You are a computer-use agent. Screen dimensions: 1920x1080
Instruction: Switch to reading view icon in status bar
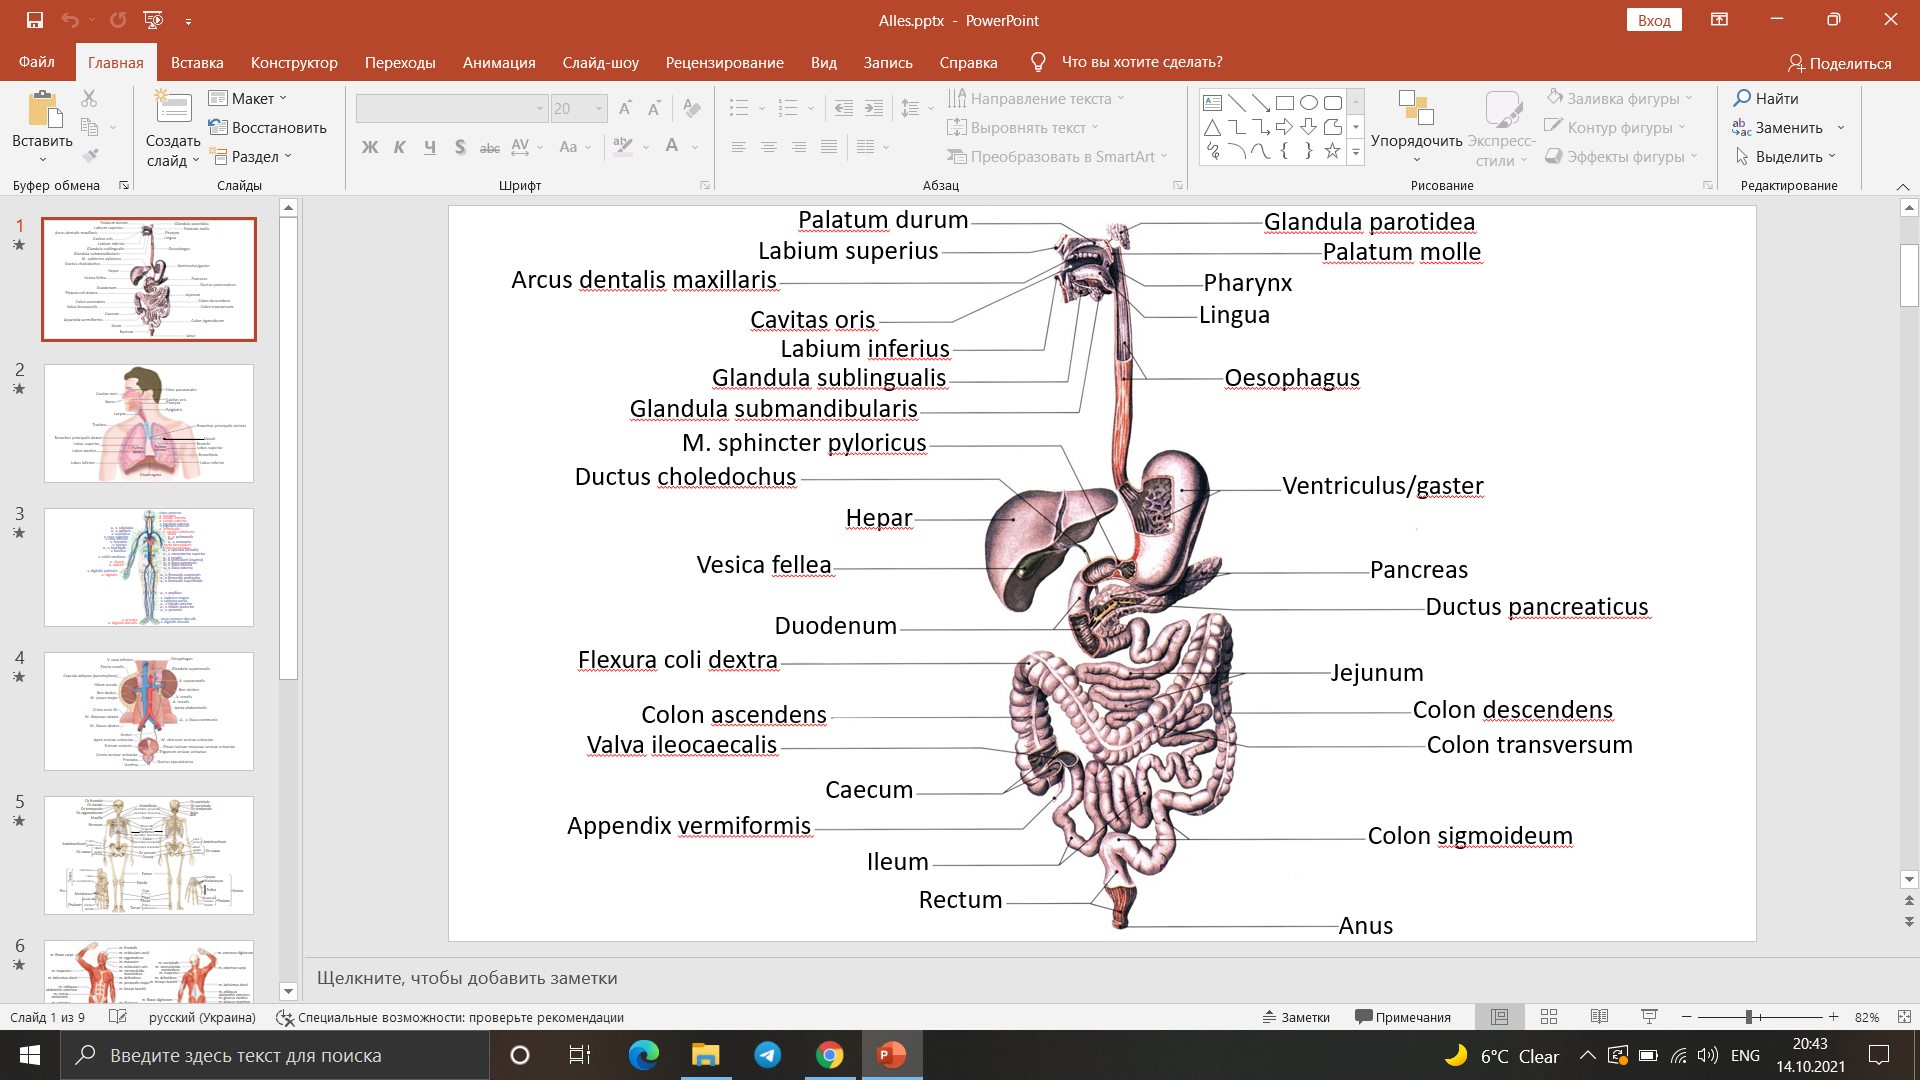(1599, 1017)
